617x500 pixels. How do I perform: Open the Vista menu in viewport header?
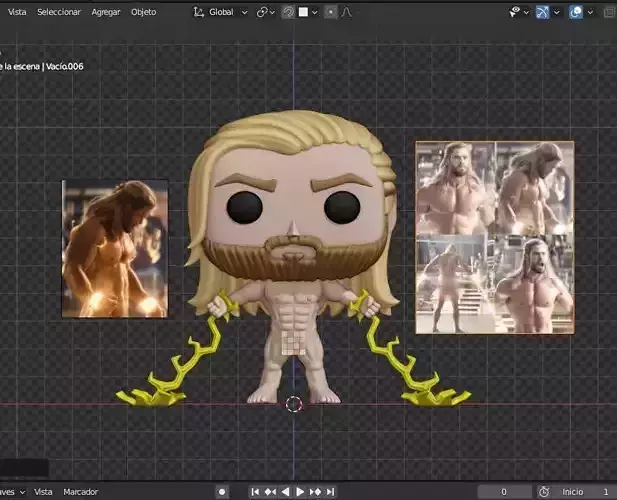pyautogui.click(x=17, y=12)
